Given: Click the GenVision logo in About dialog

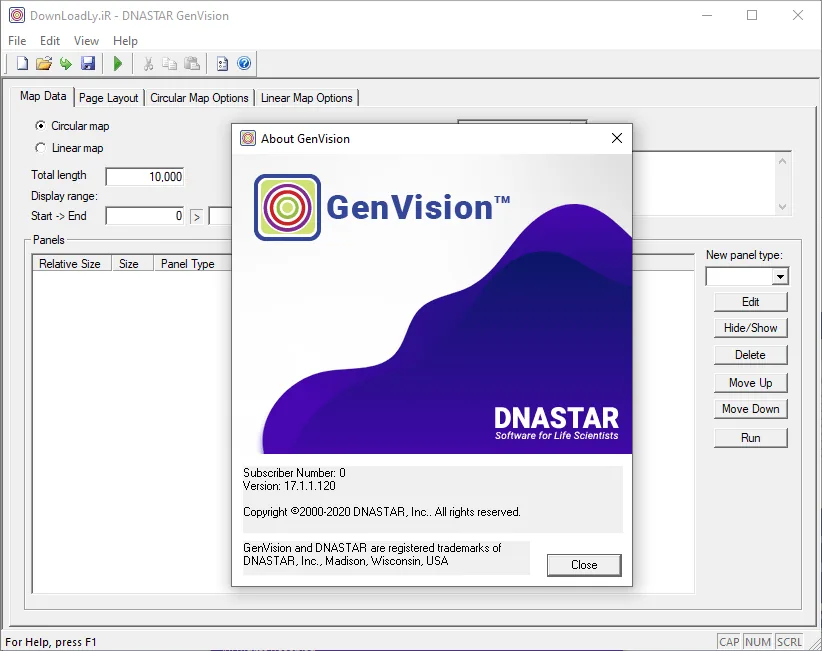Looking at the screenshot, I should (287, 207).
